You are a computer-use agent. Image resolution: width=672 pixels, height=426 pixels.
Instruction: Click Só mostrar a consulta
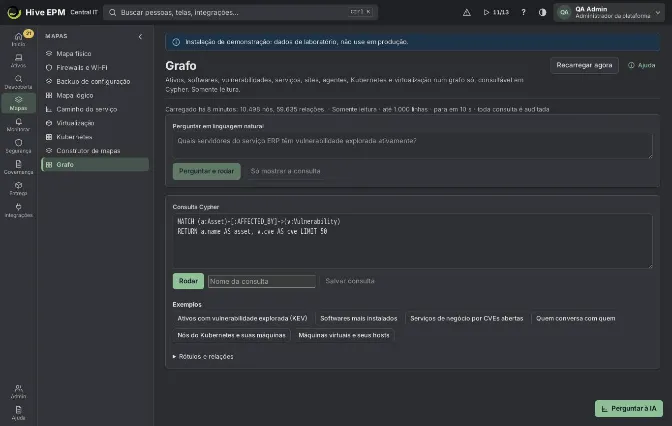click(x=285, y=171)
